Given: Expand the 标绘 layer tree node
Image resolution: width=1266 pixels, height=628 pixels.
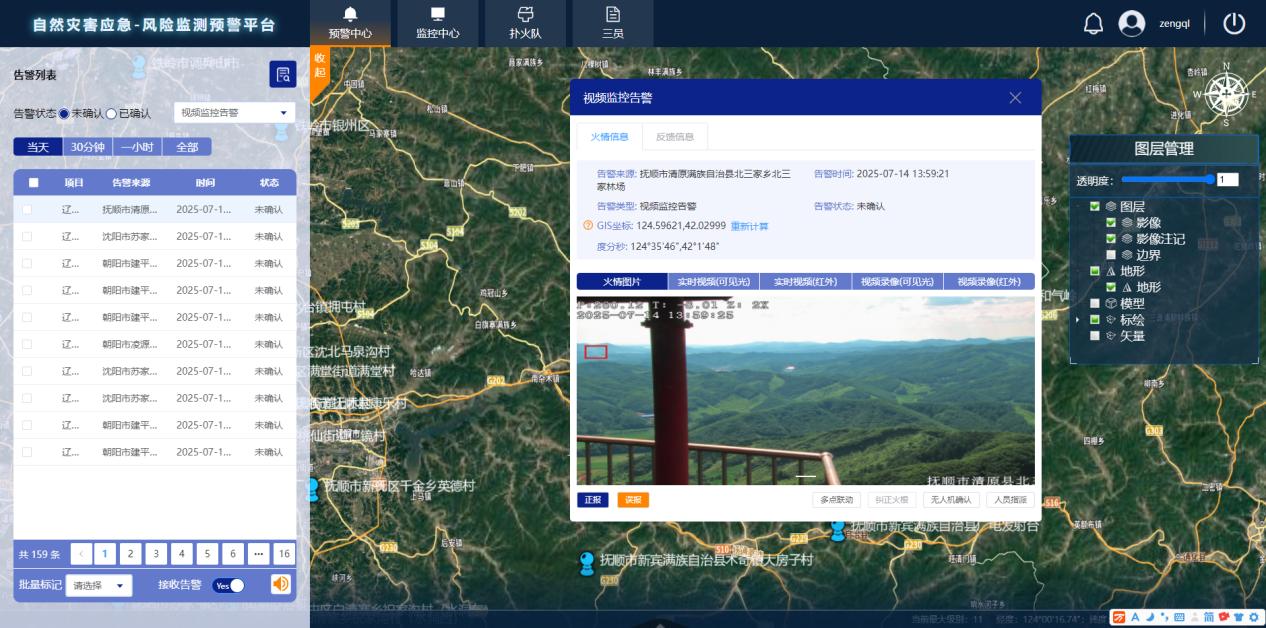Looking at the screenshot, I should pyautogui.click(x=1078, y=320).
